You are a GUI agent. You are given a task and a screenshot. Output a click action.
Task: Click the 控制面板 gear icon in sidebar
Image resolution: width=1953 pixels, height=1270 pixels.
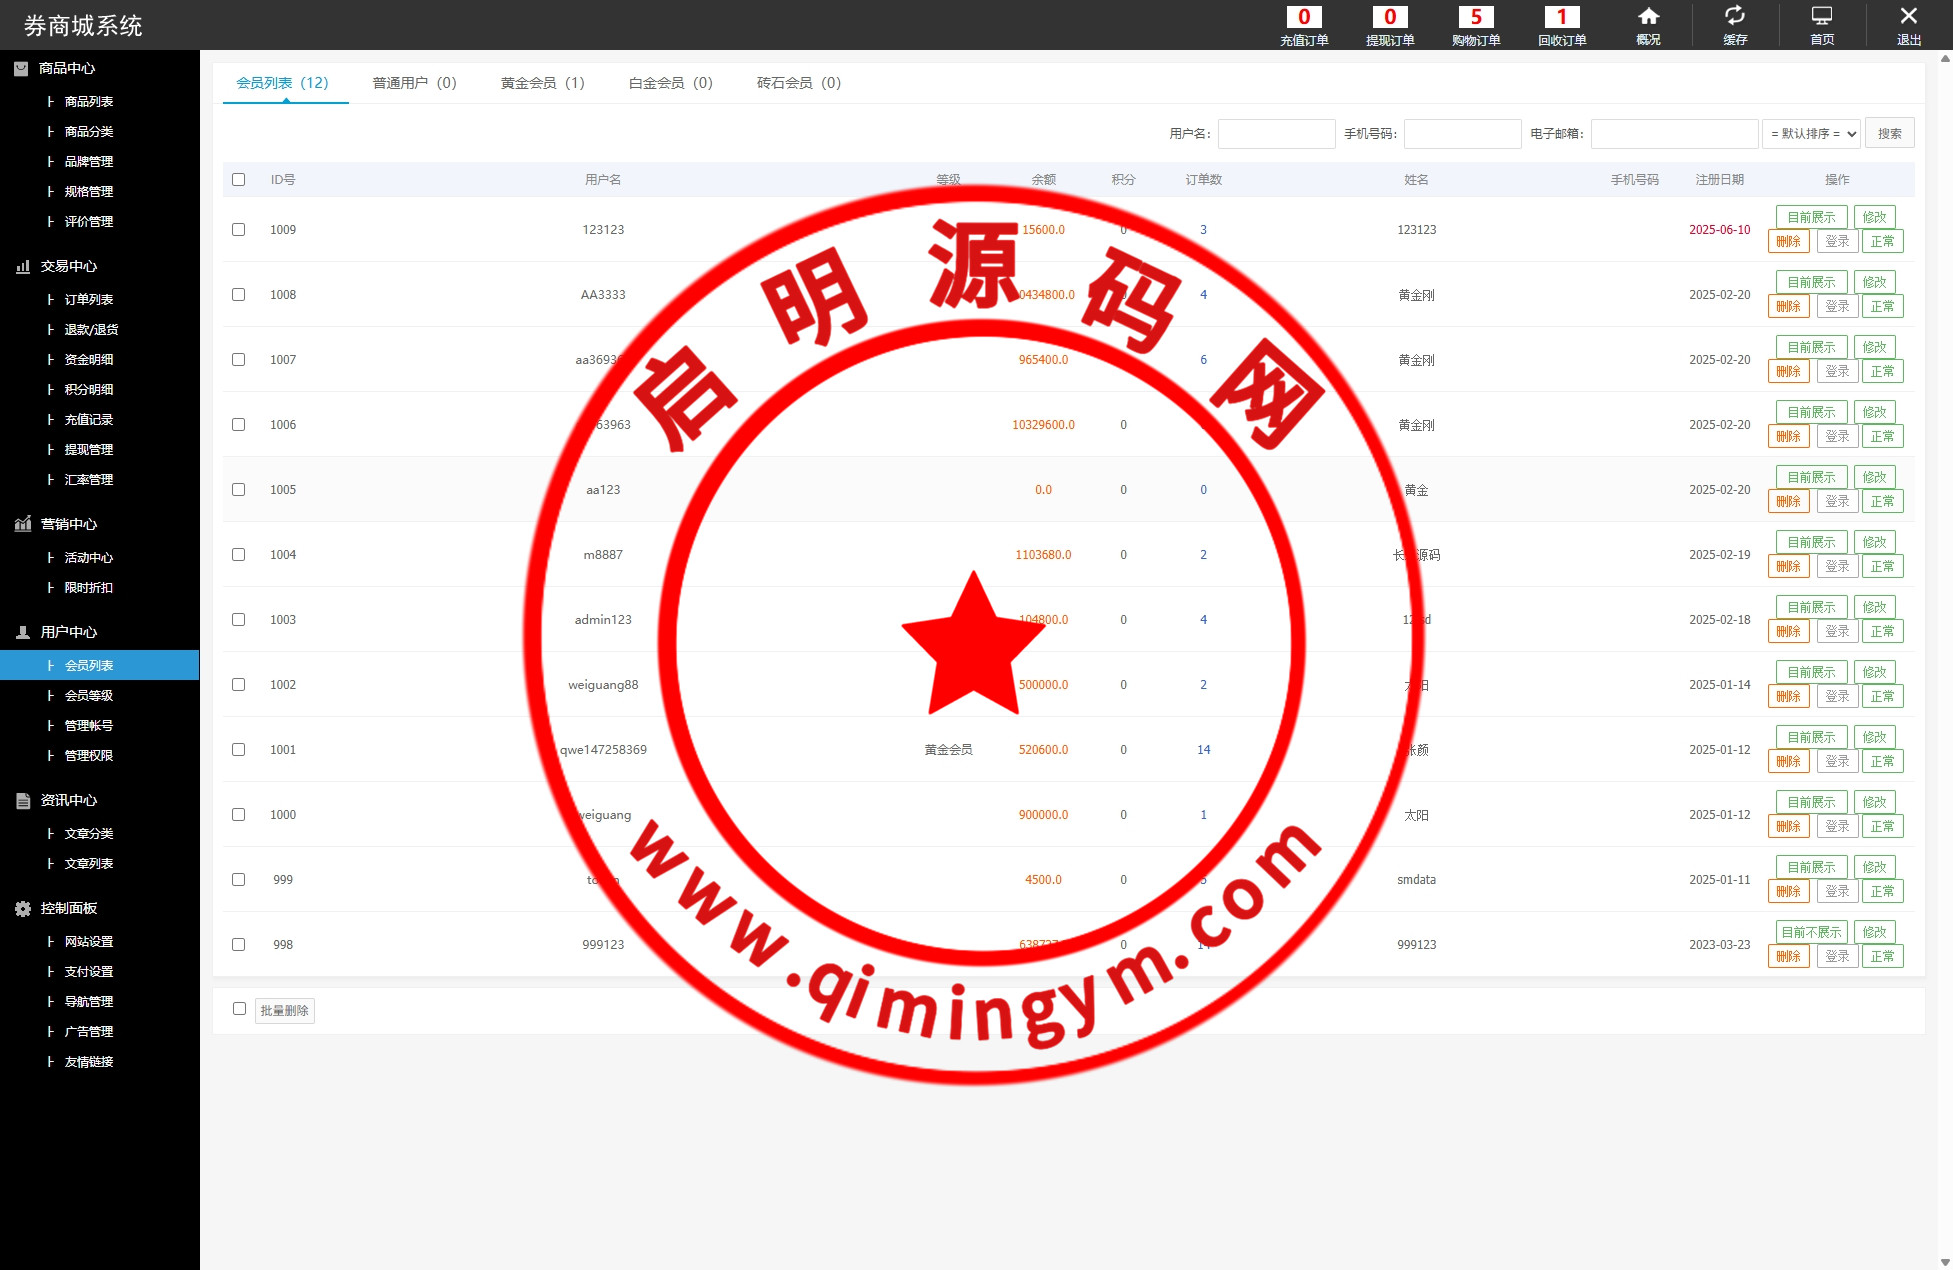pyautogui.click(x=23, y=908)
